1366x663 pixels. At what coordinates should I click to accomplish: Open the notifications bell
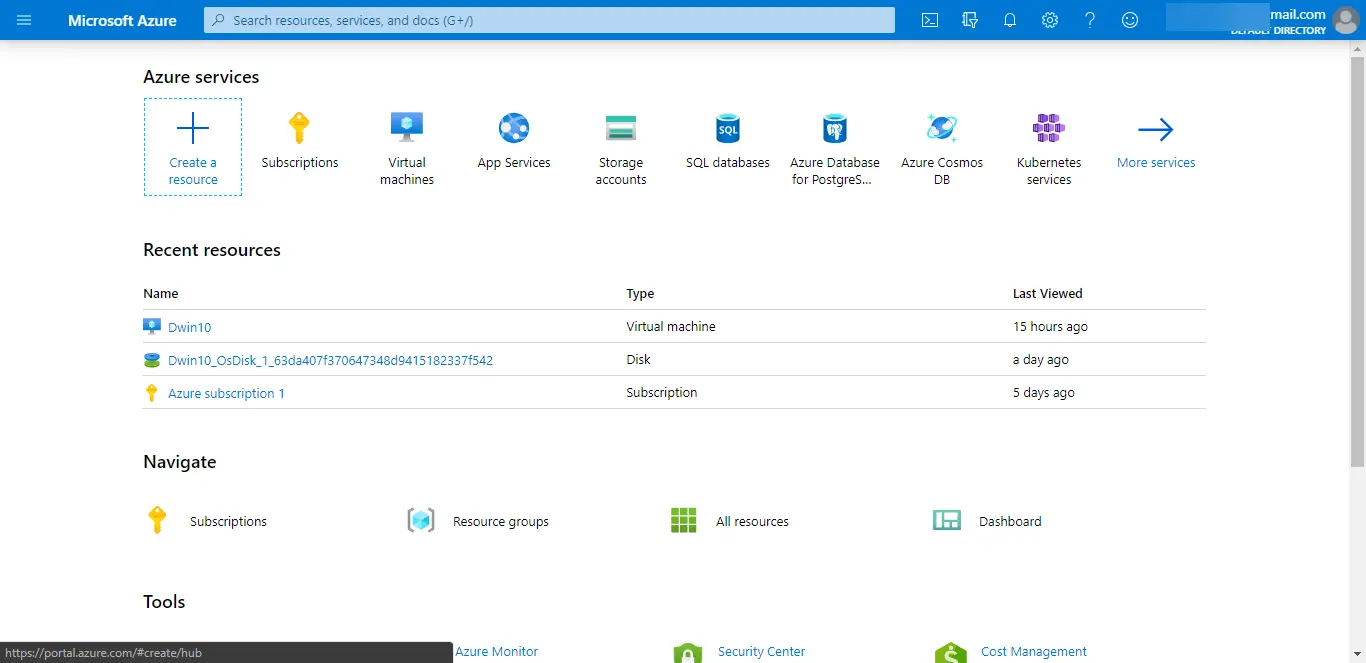[x=1010, y=20]
